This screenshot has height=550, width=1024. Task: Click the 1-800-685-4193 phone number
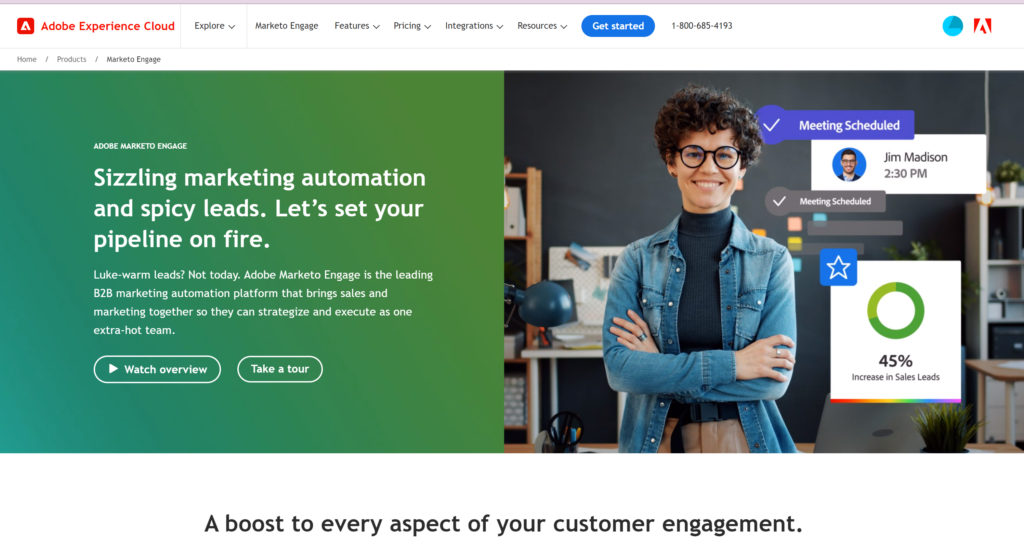[x=702, y=26]
